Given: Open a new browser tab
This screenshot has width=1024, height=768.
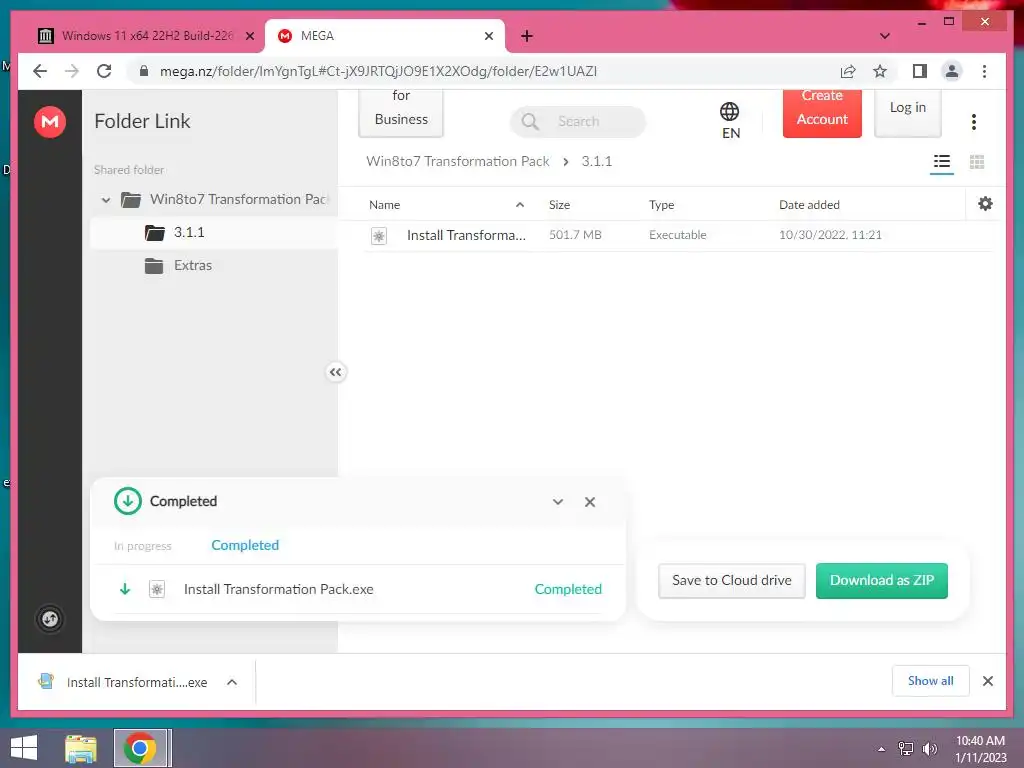Looking at the screenshot, I should [x=527, y=36].
